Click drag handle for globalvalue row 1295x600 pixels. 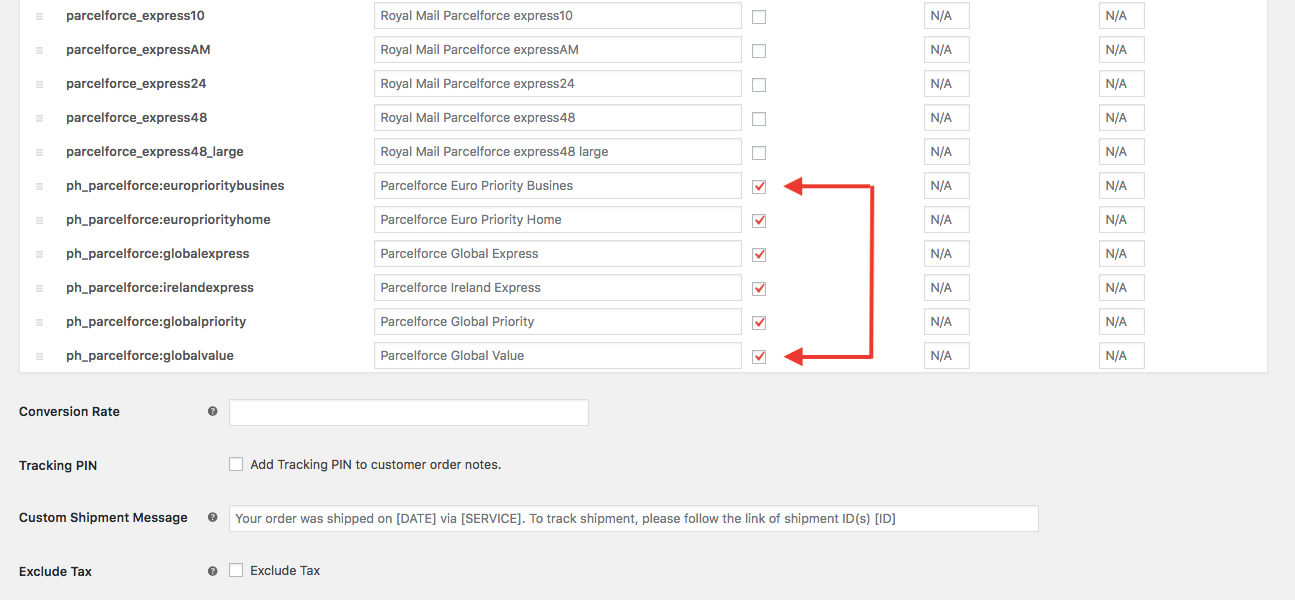point(40,357)
